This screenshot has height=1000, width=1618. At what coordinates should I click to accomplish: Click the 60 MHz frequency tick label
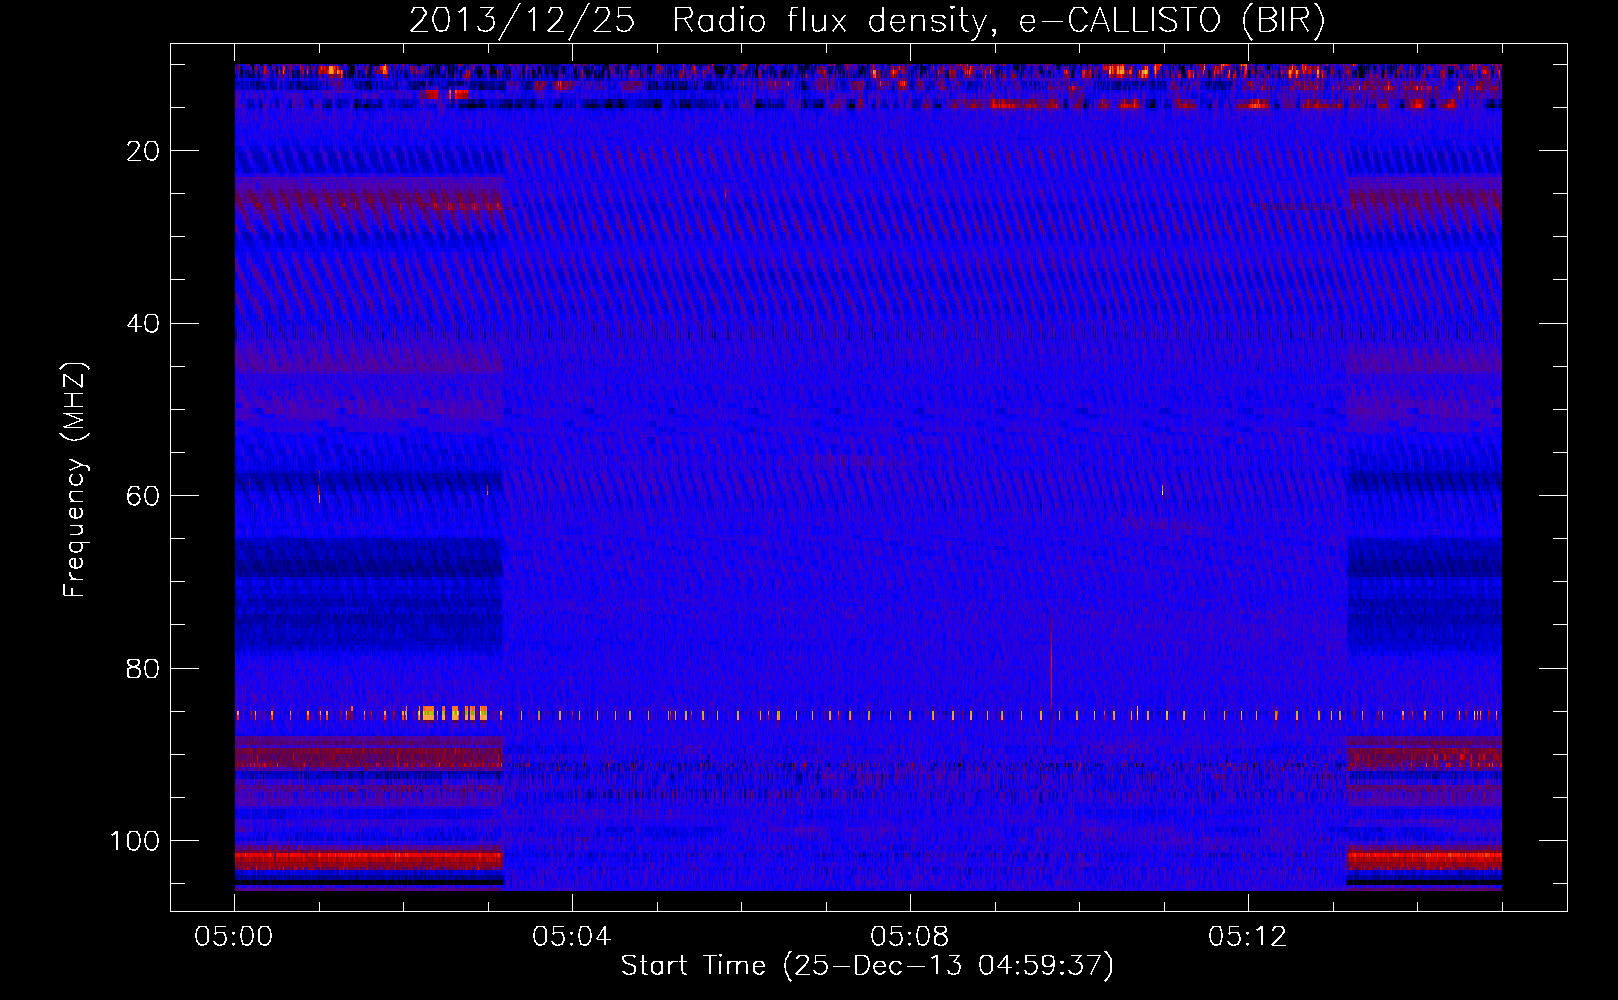tap(144, 496)
